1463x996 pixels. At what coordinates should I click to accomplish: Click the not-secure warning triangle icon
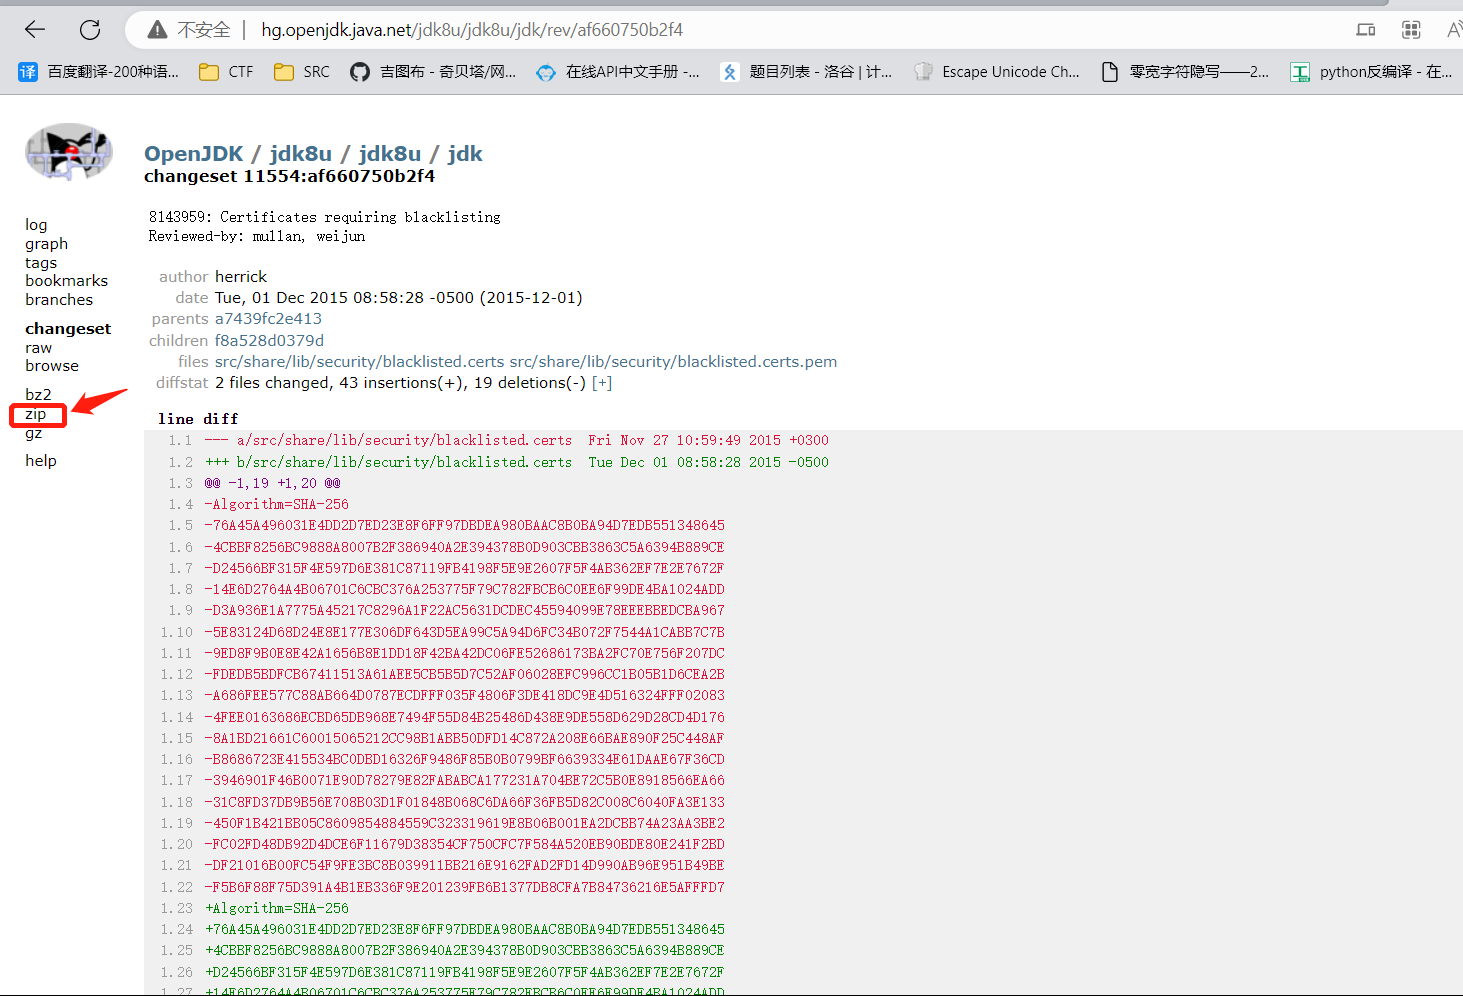pyautogui.click(x=157, y=30)
